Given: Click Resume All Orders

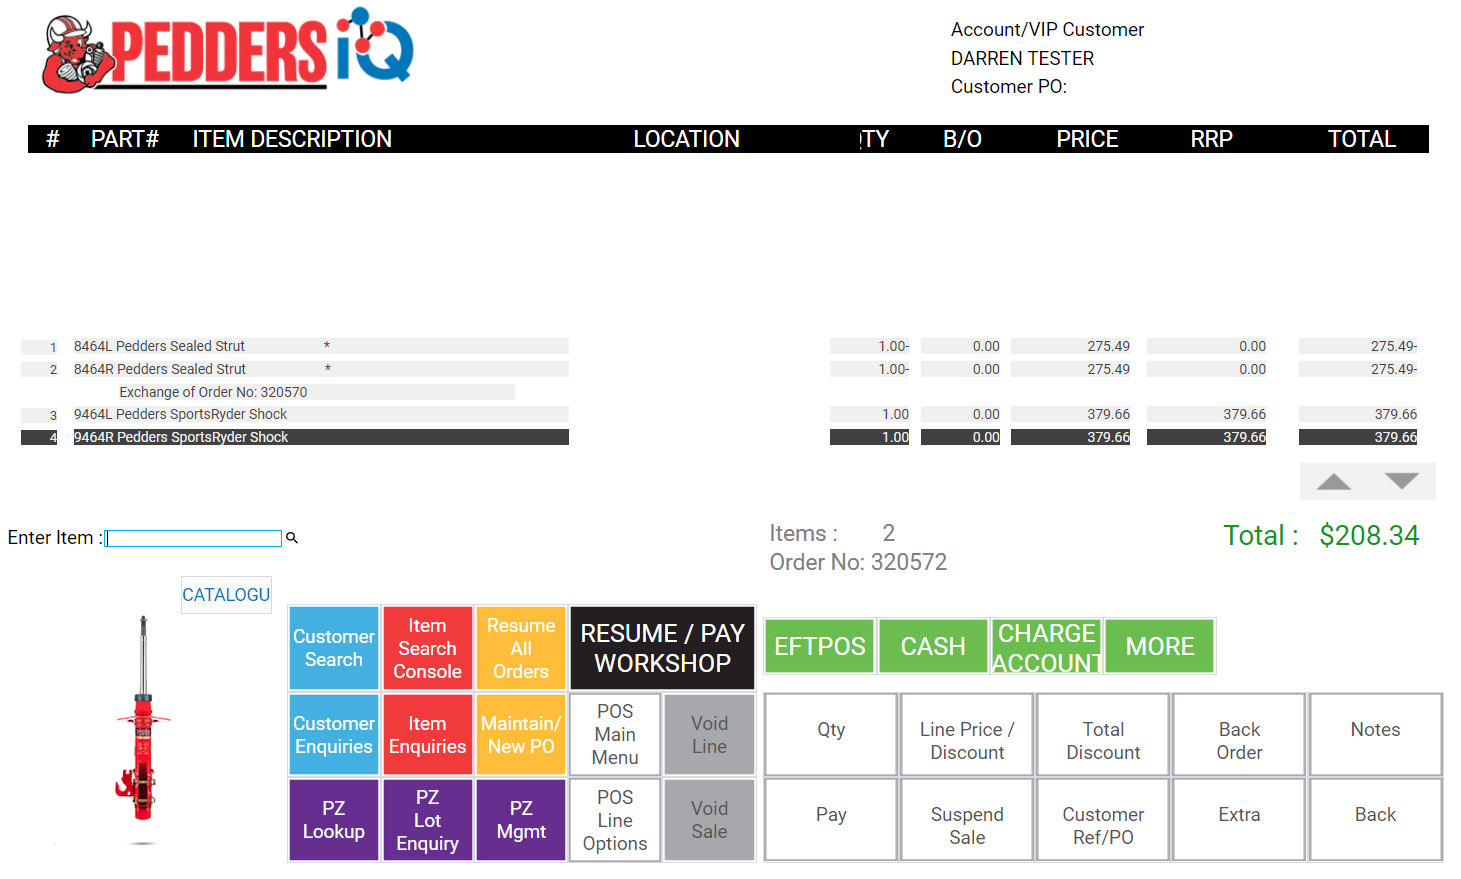Looking at the screenshot, I should [521, 648].
